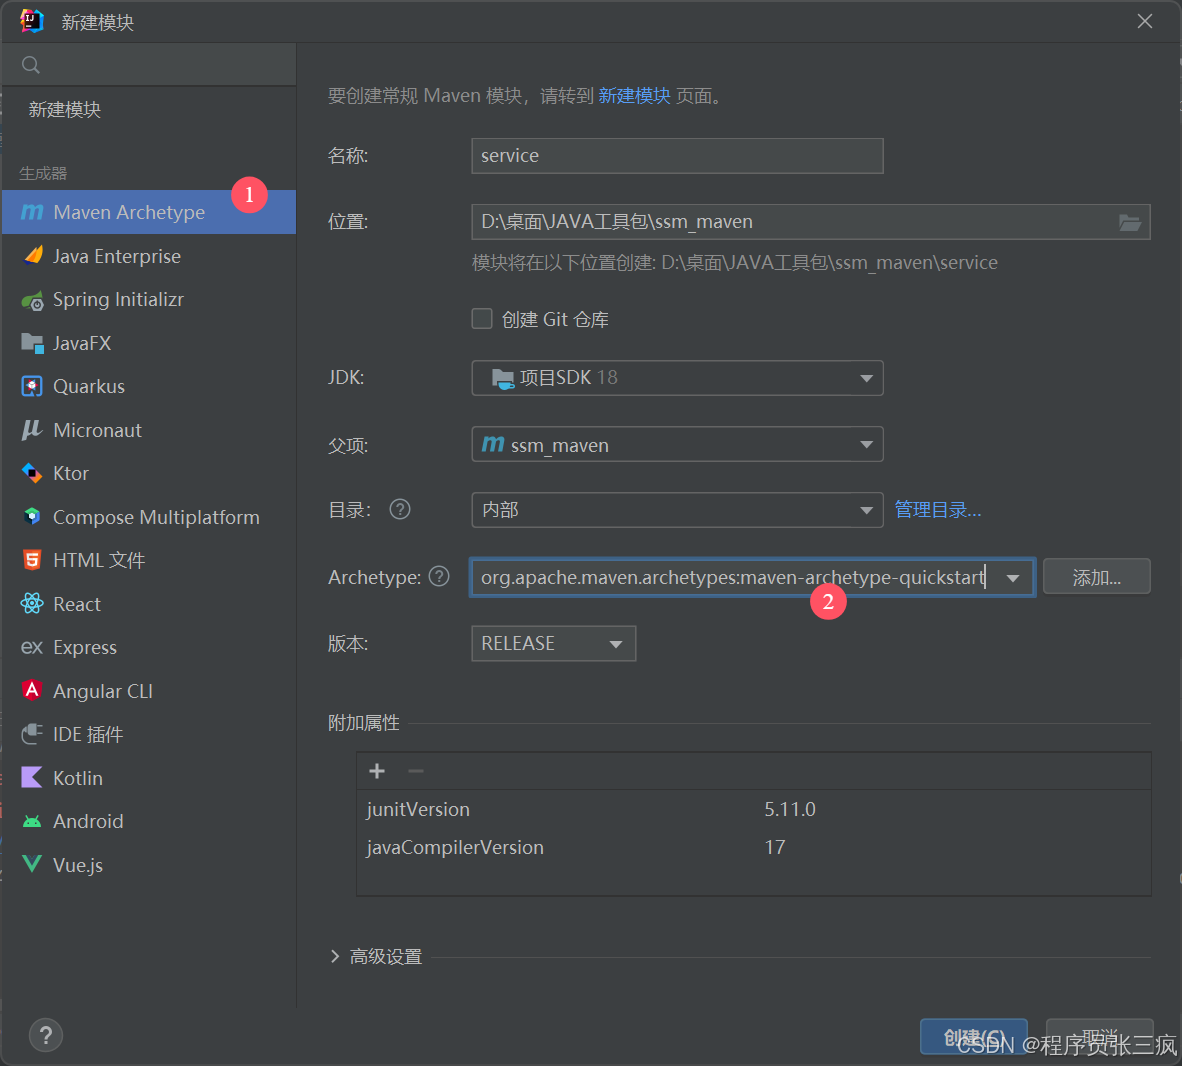Screen dimensions: 1182x1066
Task: Click the 名称 field containing service
Action: click(x=677, y=156)
